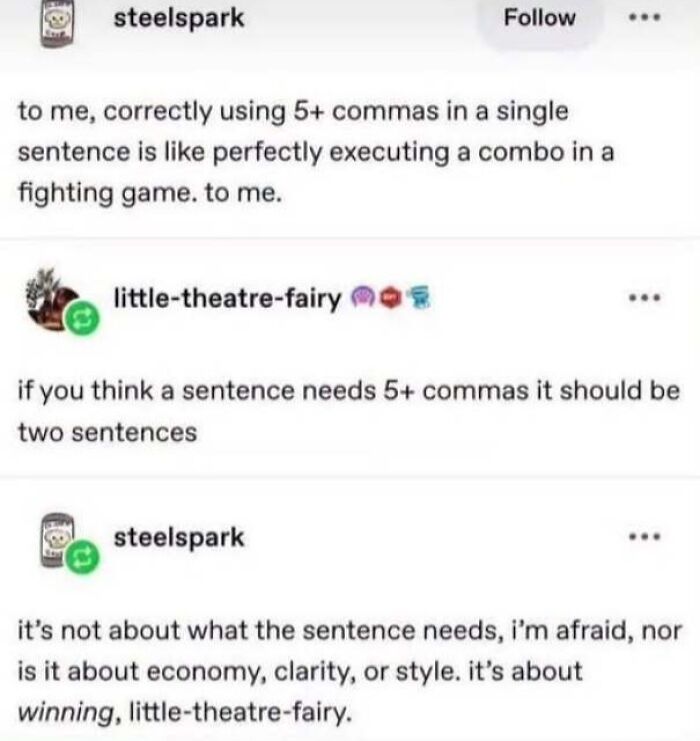The image size is (700, 741).
Task: Click the italic word 'winning' in the last reply
Action: [x=65, y=712]
